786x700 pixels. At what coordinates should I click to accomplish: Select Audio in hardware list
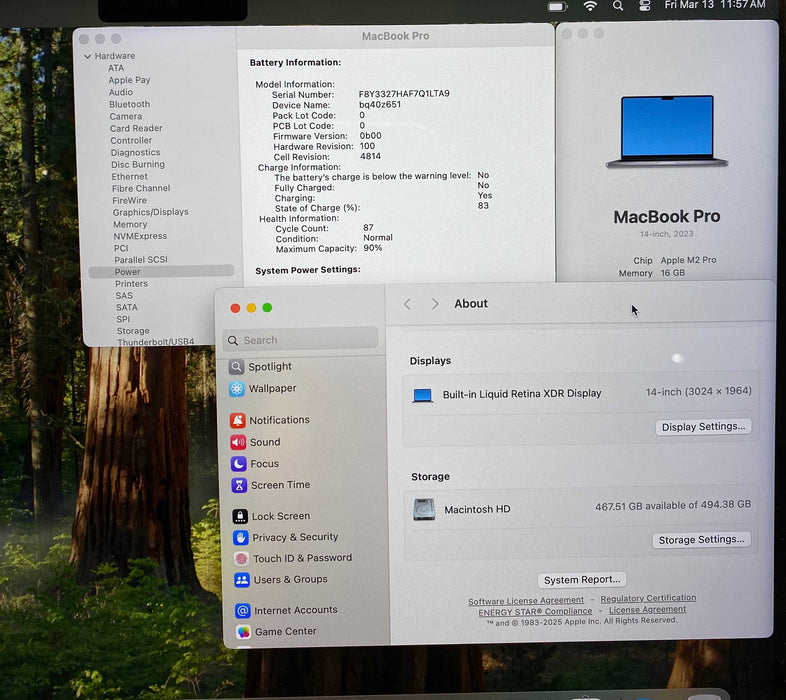coord(121,92)
